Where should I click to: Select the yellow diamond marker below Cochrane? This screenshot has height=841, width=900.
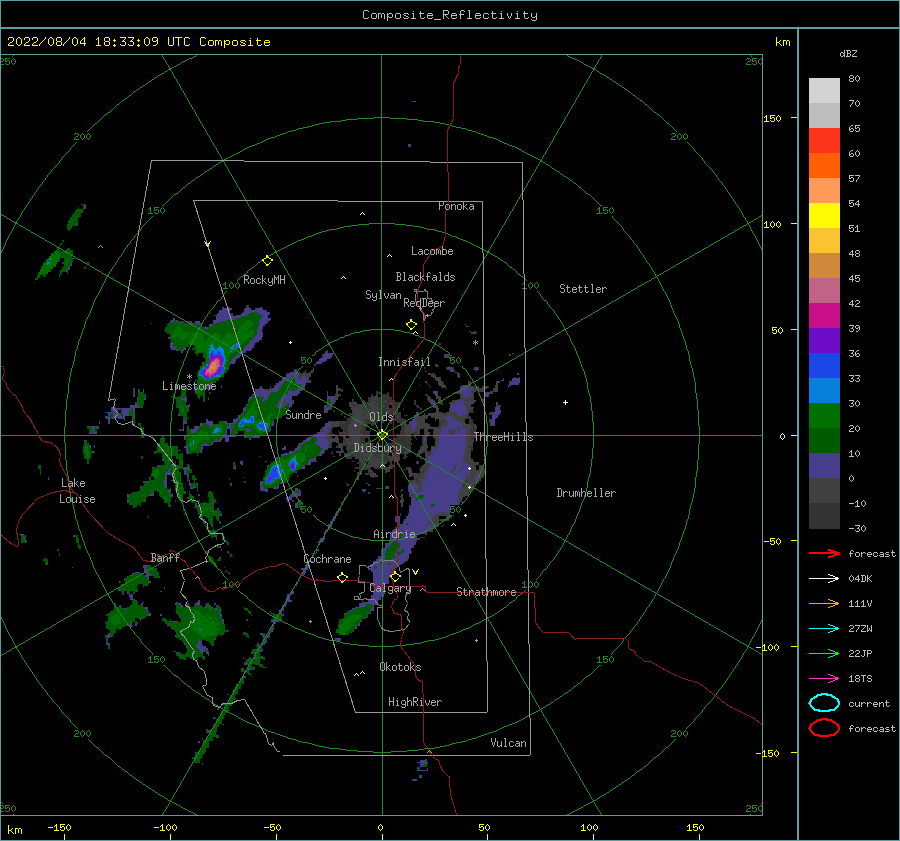click(343, 578)
